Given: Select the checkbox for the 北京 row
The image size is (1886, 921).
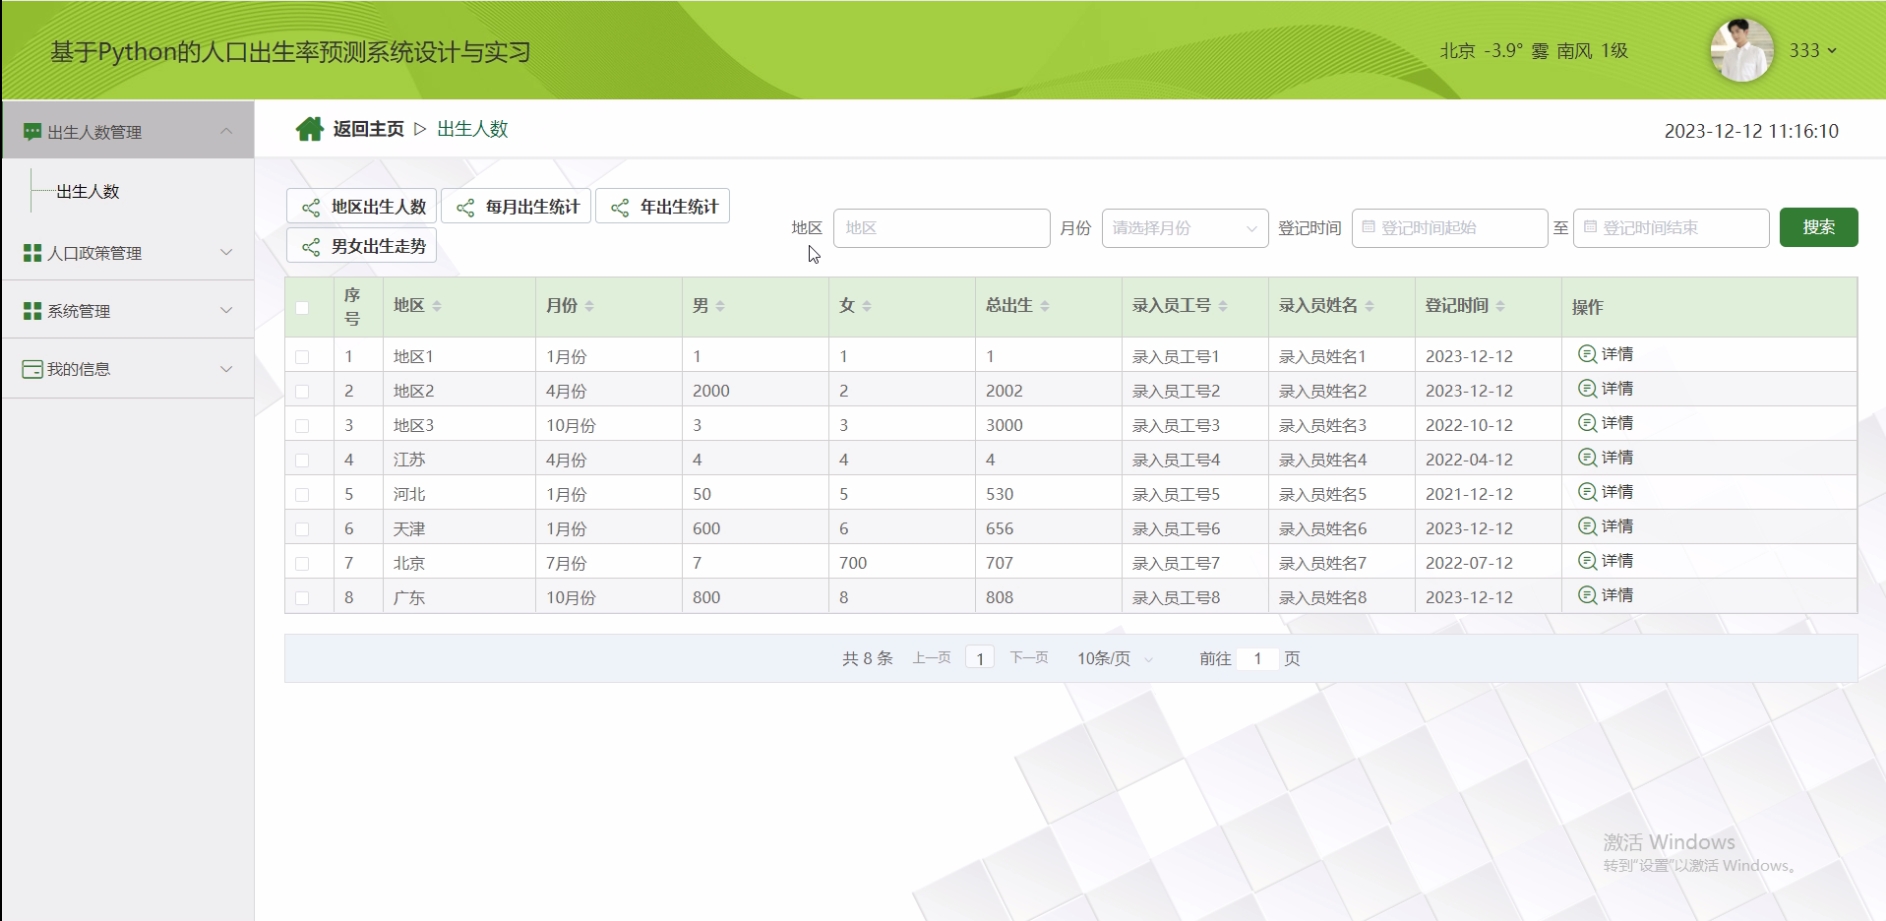Looking at the screenshot, I should (x=302, y=564).
